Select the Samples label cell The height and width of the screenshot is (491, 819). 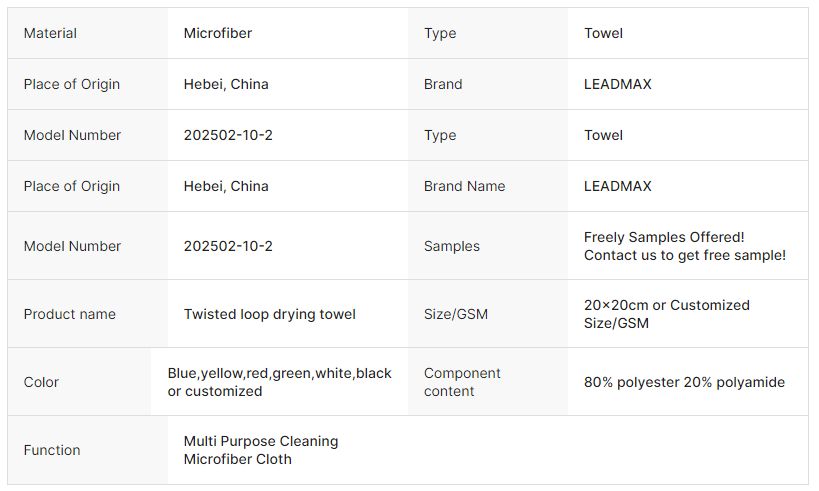pyautogui.click(x=488, y=246)
